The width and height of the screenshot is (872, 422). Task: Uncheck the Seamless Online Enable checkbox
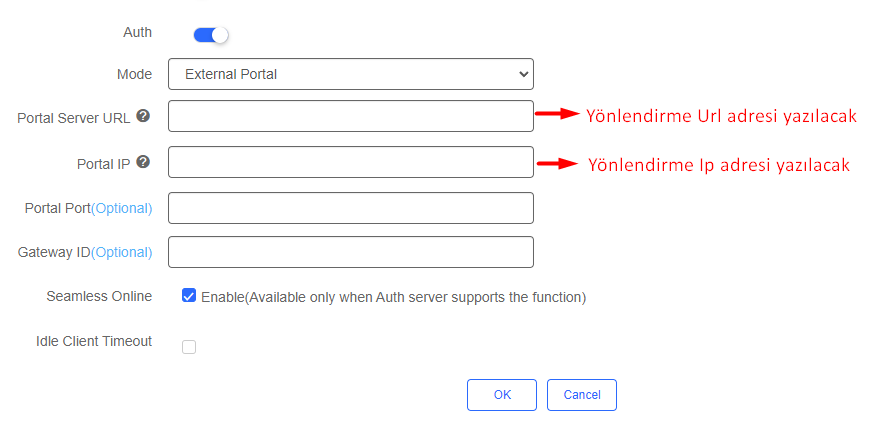[x=189, y=296]
